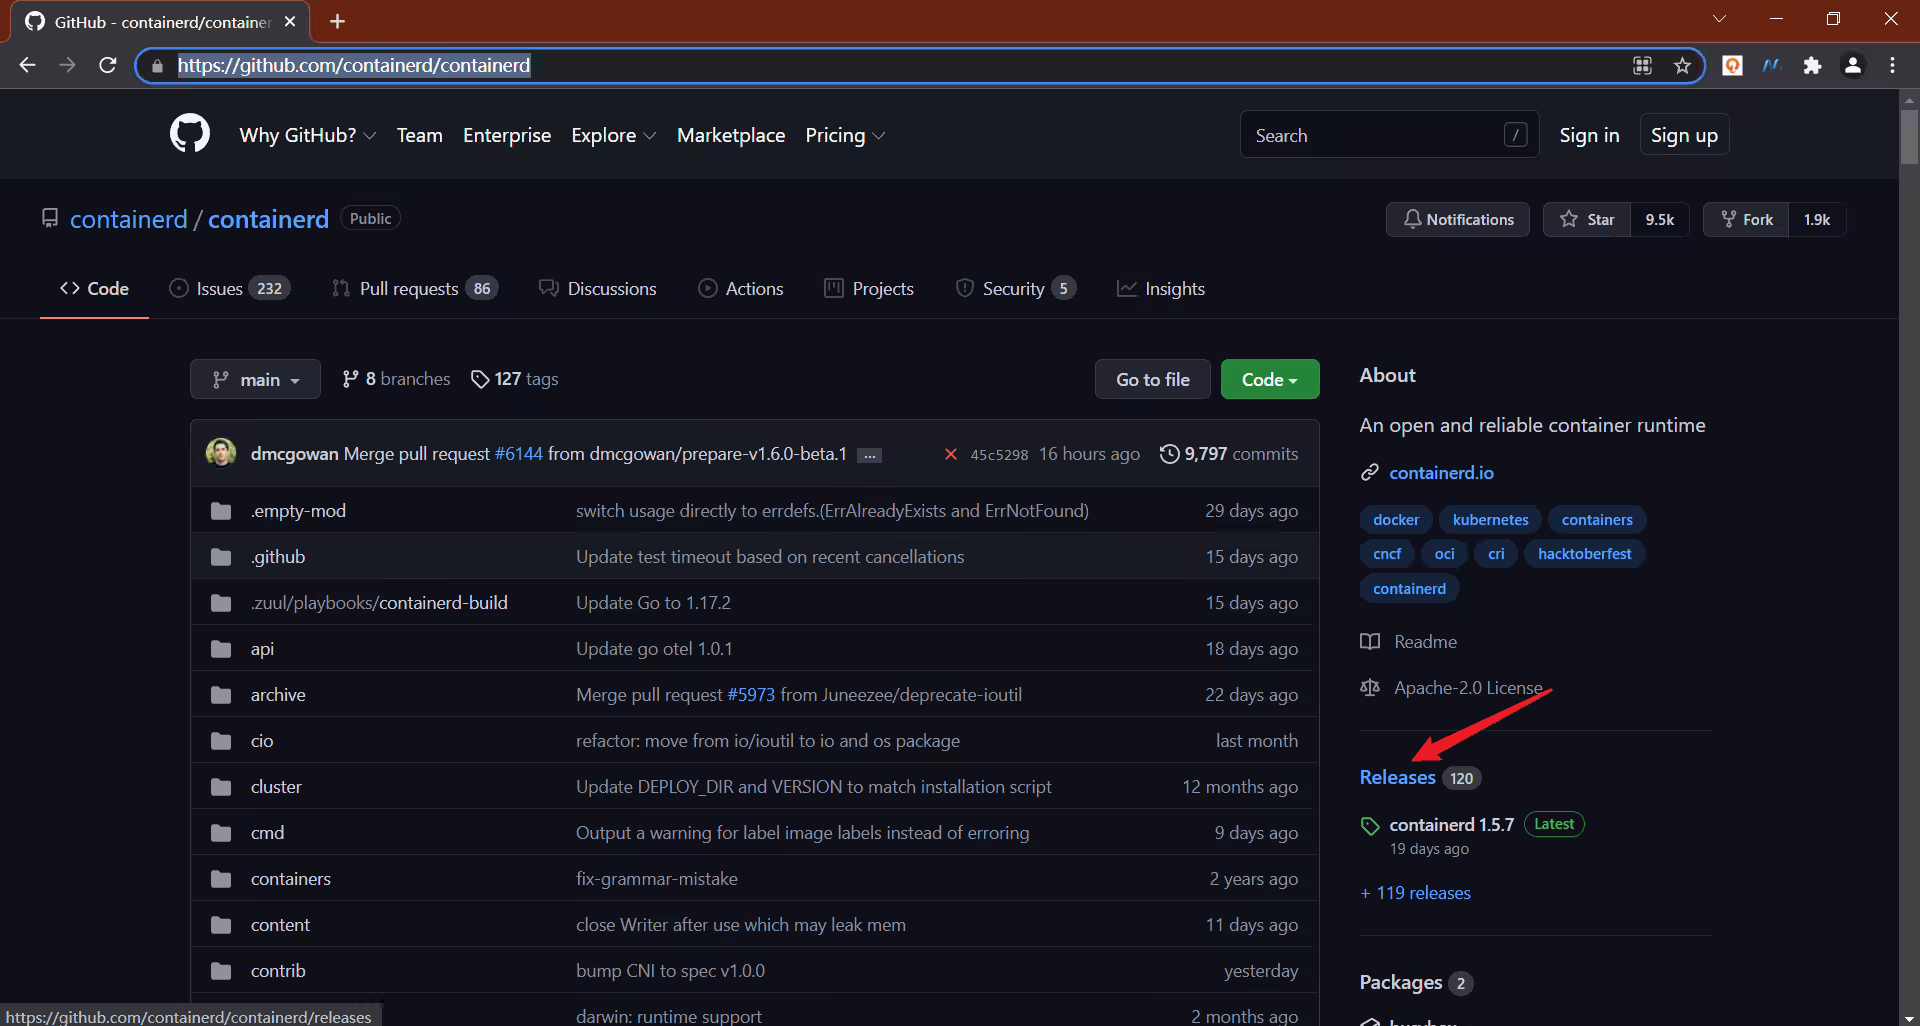Open the 9,797 commits history
The width and height of the screenshot is (1920, 1026).
point(1229,454)
